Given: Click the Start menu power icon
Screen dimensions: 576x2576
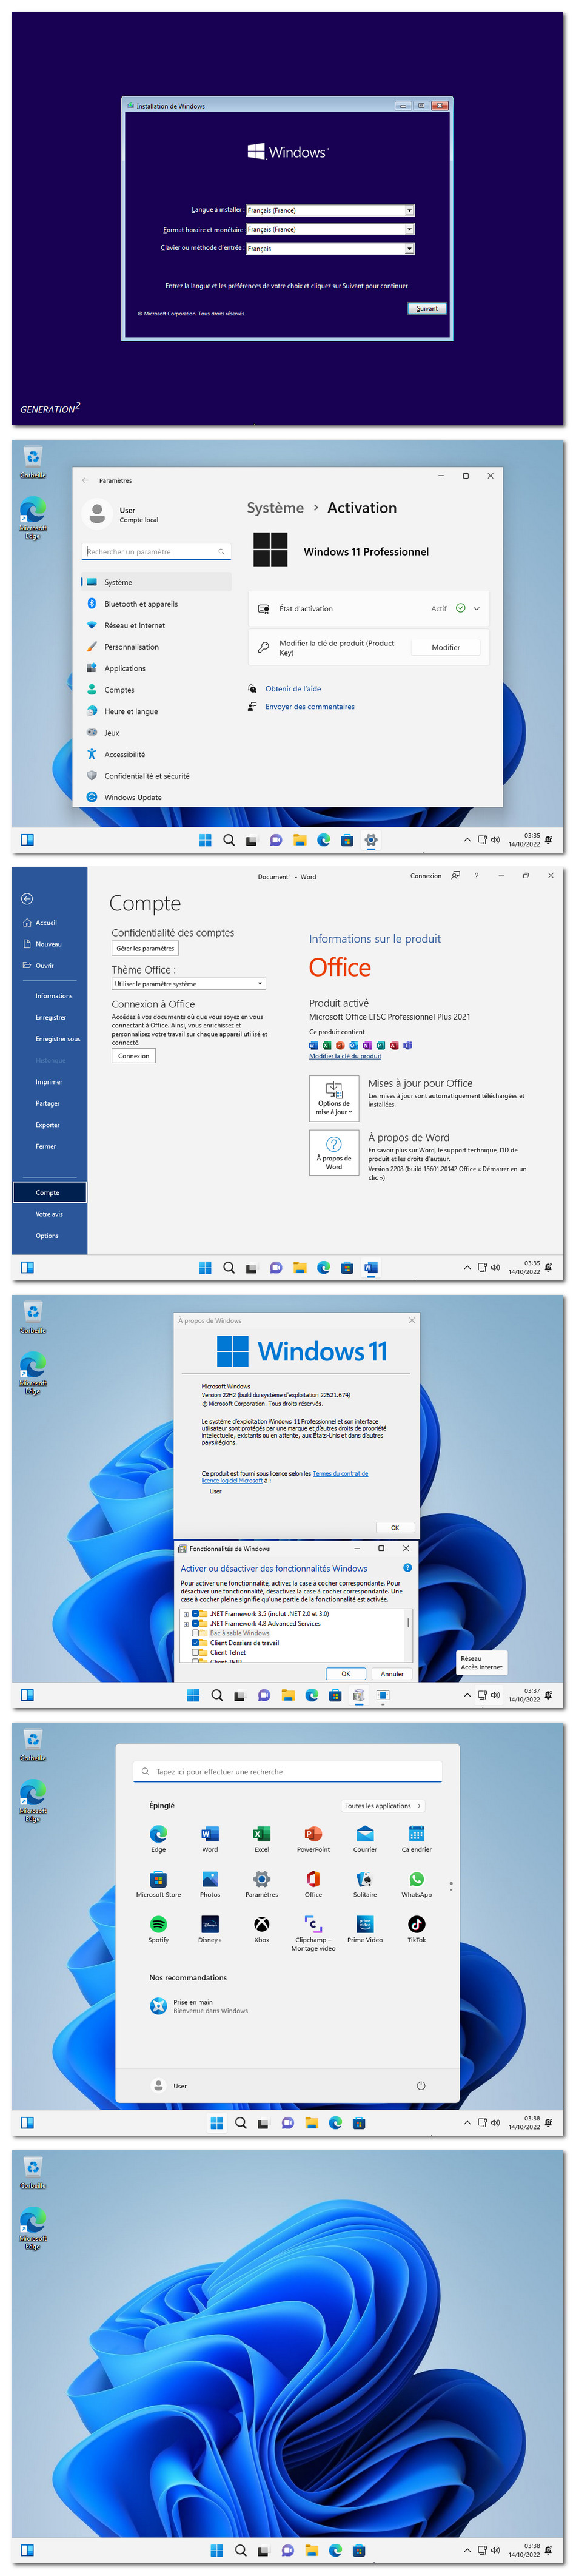Looking at the screenshot, I should pos(421,2086).
